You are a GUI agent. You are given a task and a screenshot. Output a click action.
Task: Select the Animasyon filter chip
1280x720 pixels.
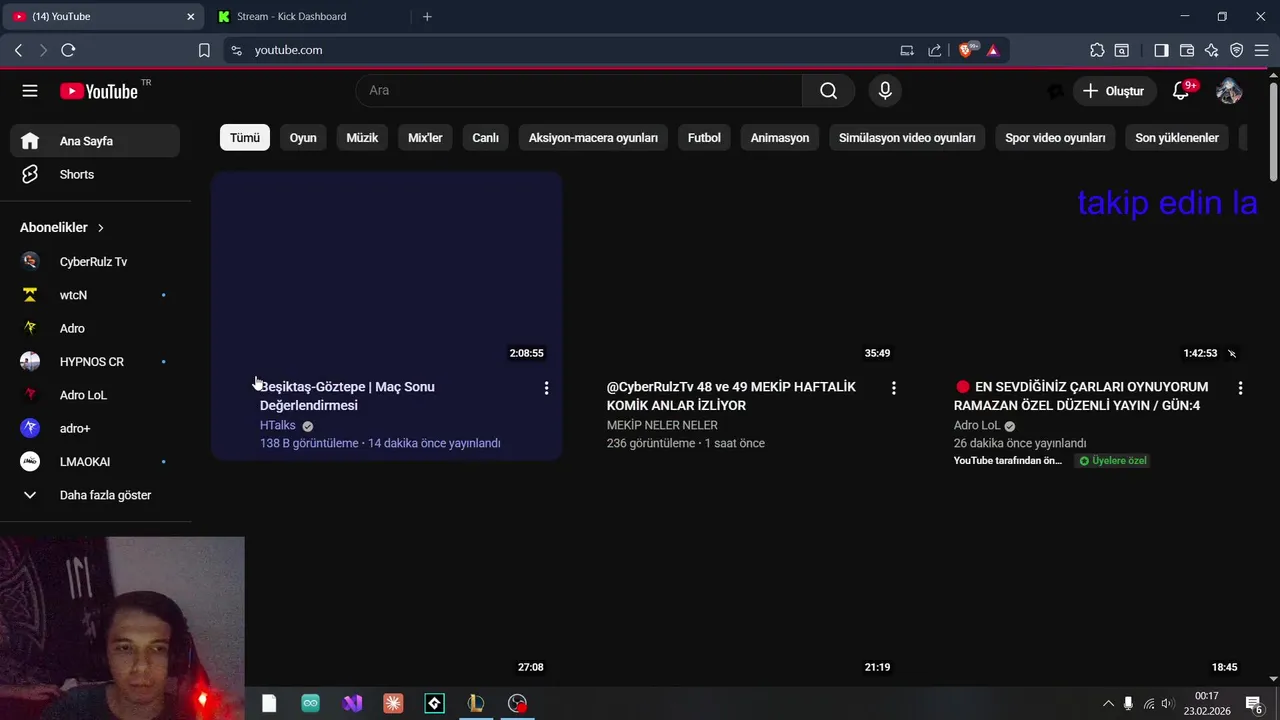[780, 138]
